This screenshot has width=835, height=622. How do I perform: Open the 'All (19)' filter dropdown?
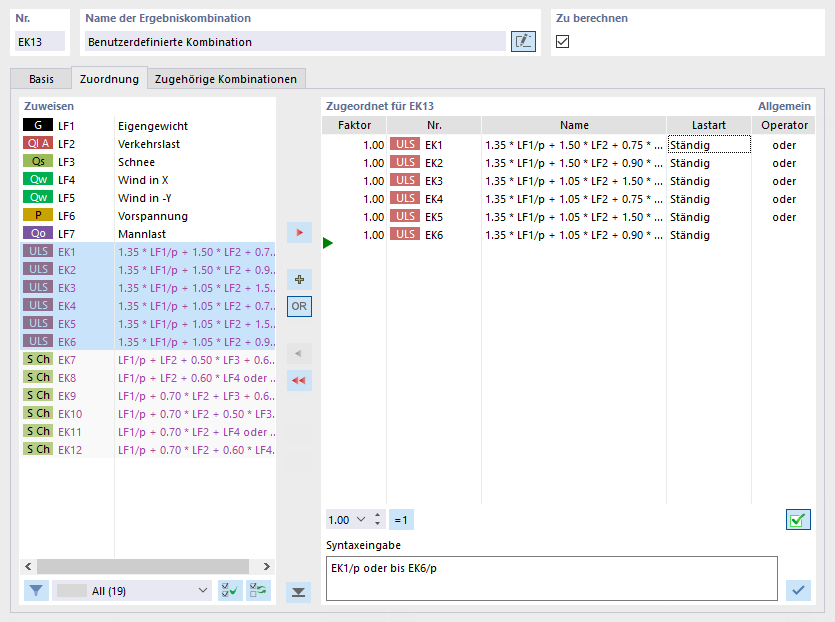(131, 591)
